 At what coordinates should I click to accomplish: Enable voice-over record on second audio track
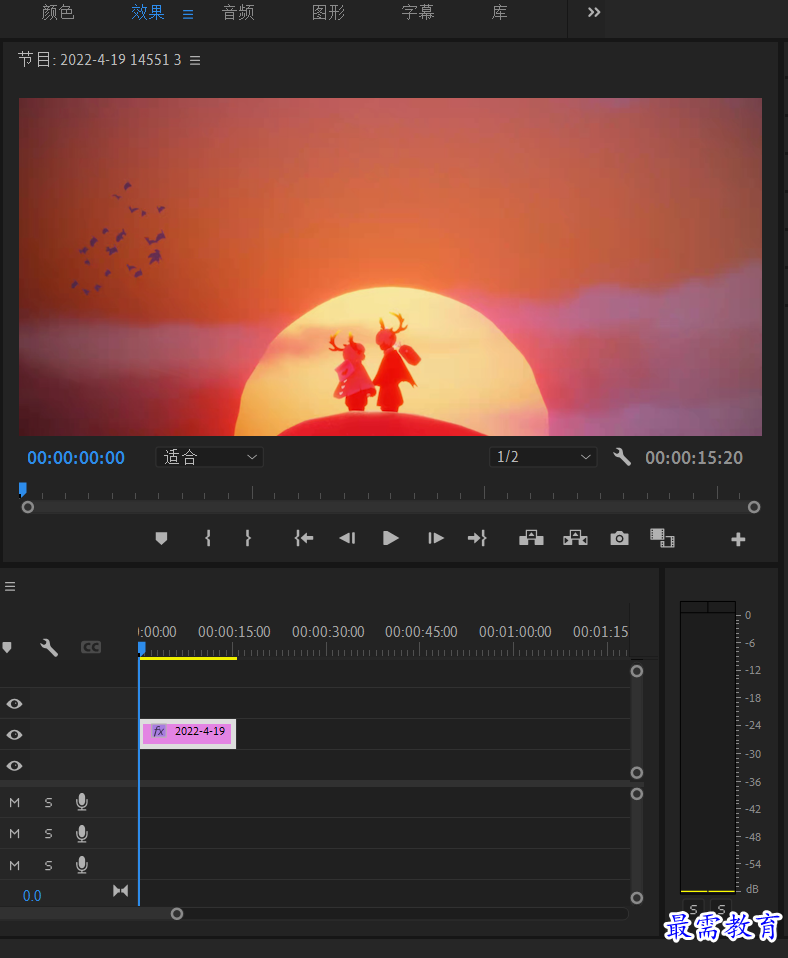pyautogui.click(x=82, y=833)
